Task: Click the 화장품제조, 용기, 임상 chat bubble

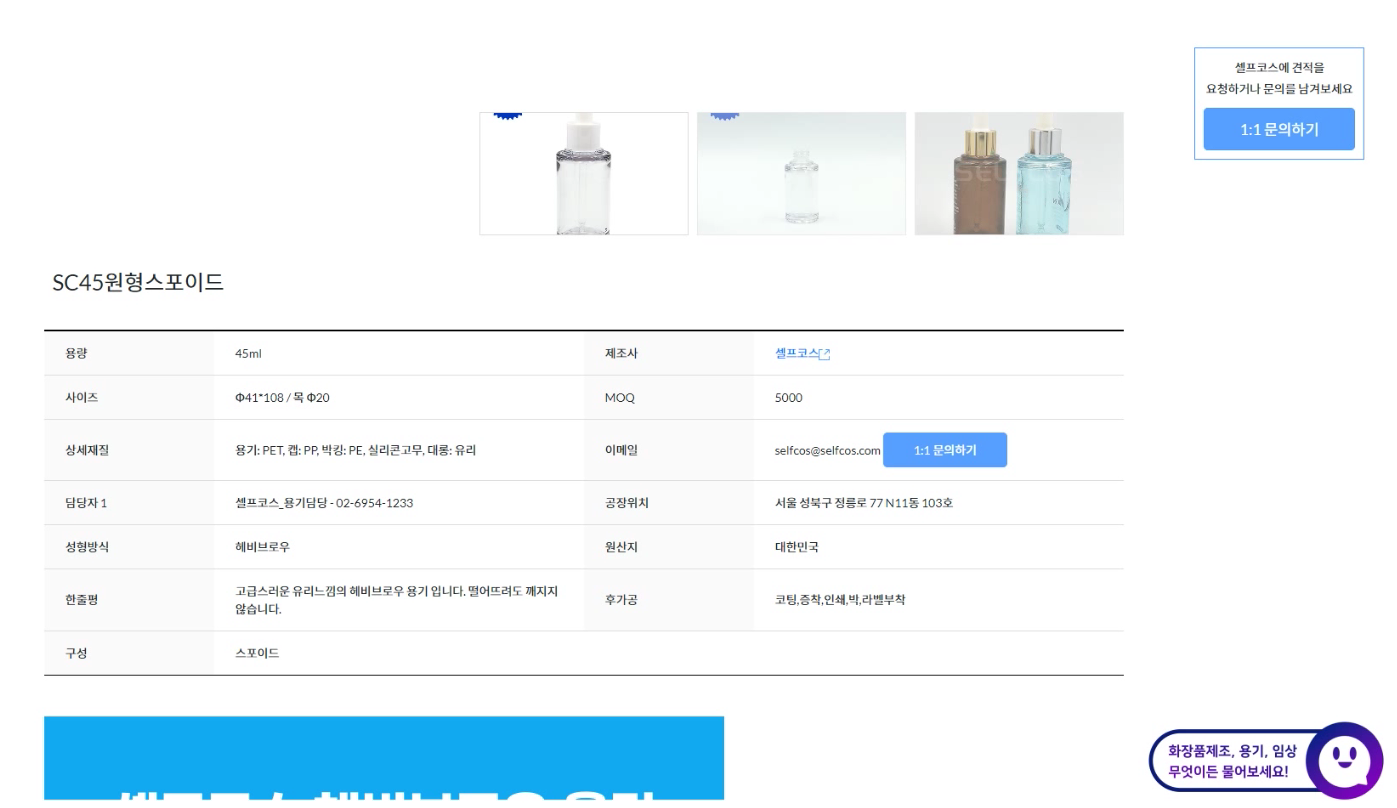Action: point(1232,761)
